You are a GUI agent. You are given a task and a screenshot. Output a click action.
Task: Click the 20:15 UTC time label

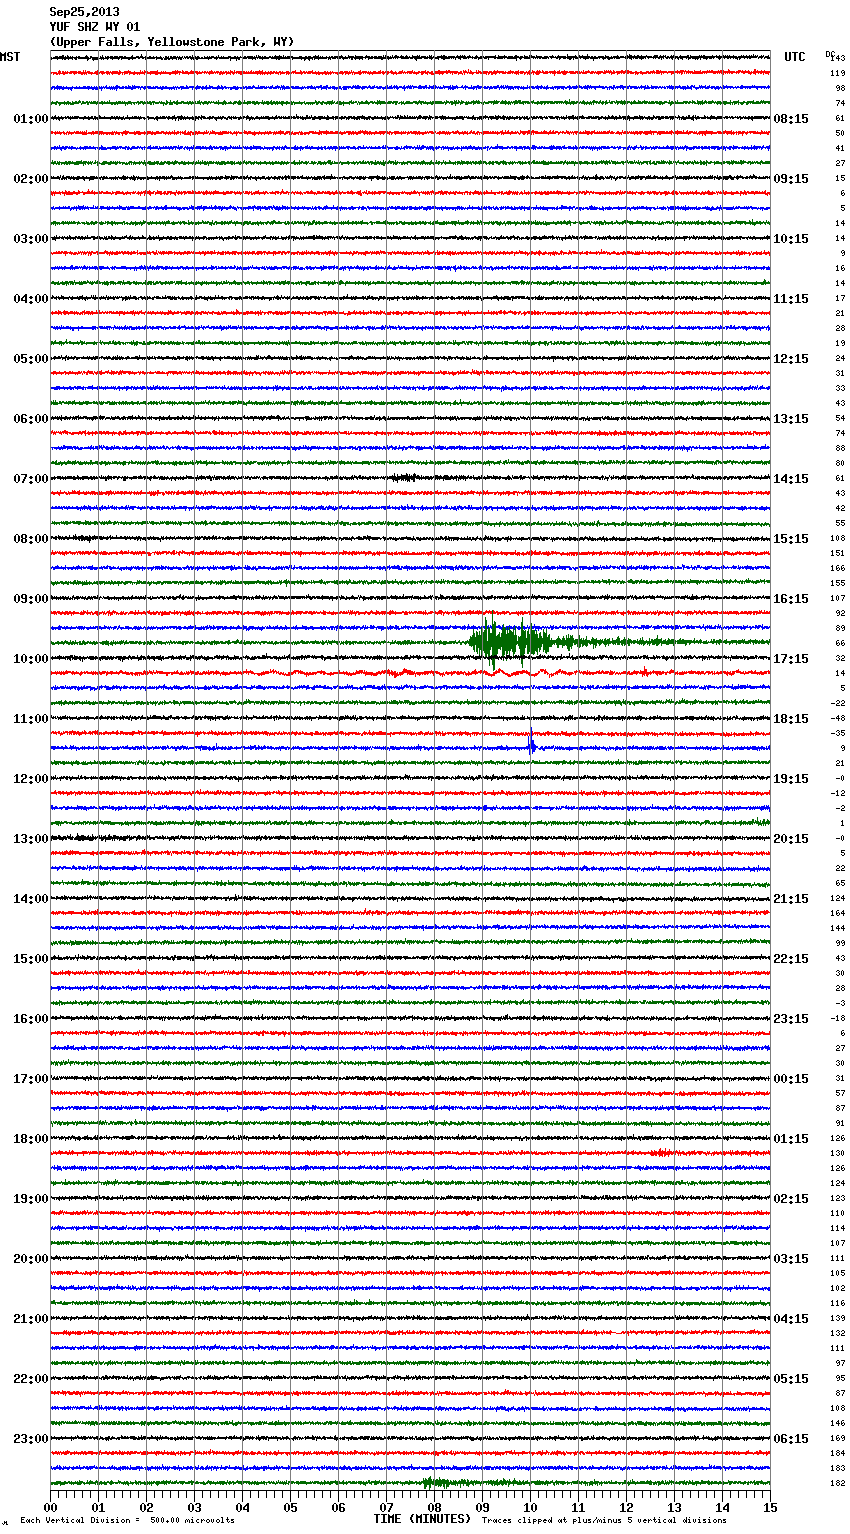791,839
